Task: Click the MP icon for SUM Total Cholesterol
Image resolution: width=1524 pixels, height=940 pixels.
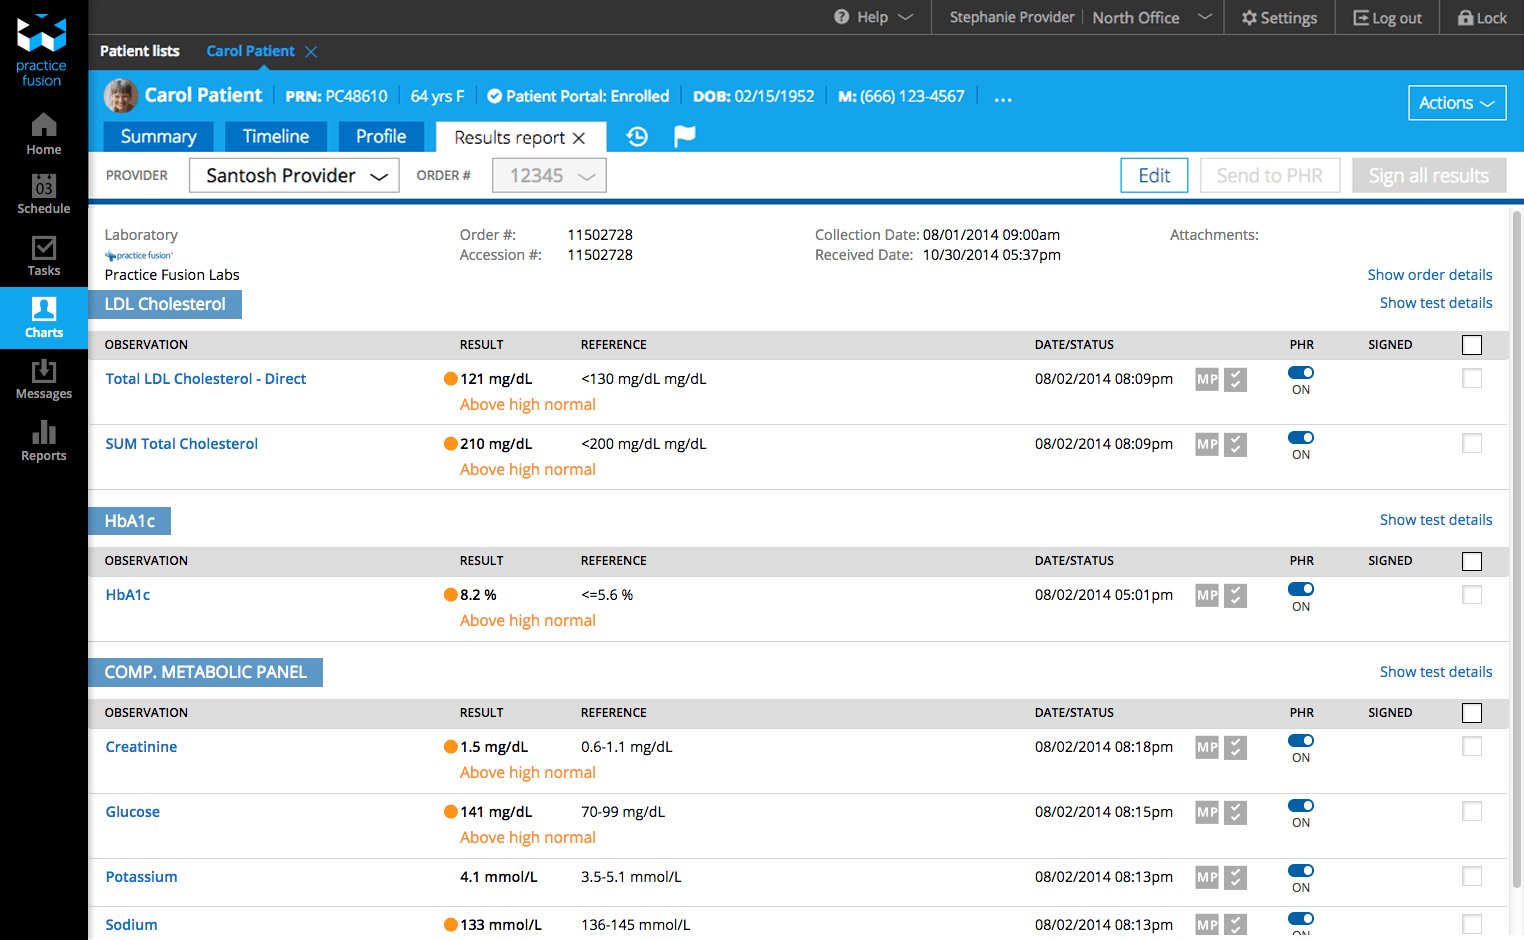Action: 1207,445
